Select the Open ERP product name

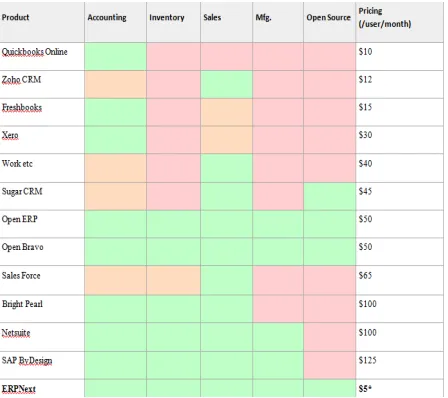point(19,220)
